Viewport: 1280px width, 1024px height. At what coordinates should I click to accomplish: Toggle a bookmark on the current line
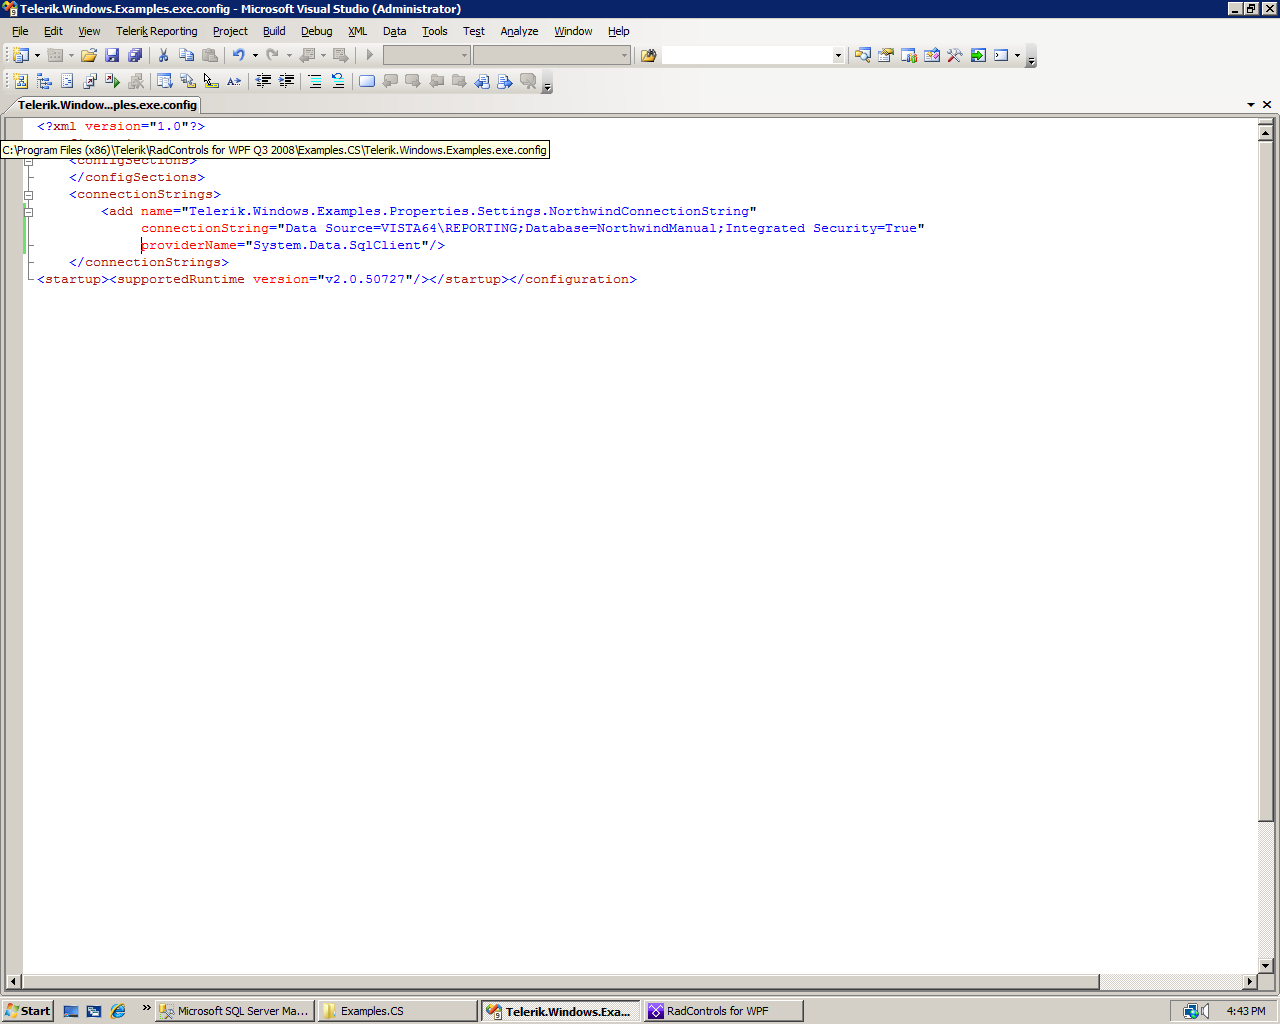click(367, 81)
